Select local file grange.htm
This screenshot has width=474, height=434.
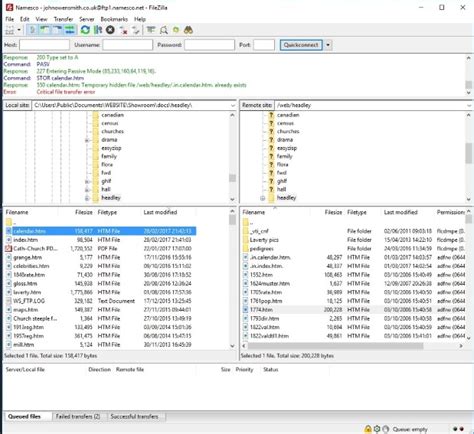click(x=27, y=257)
